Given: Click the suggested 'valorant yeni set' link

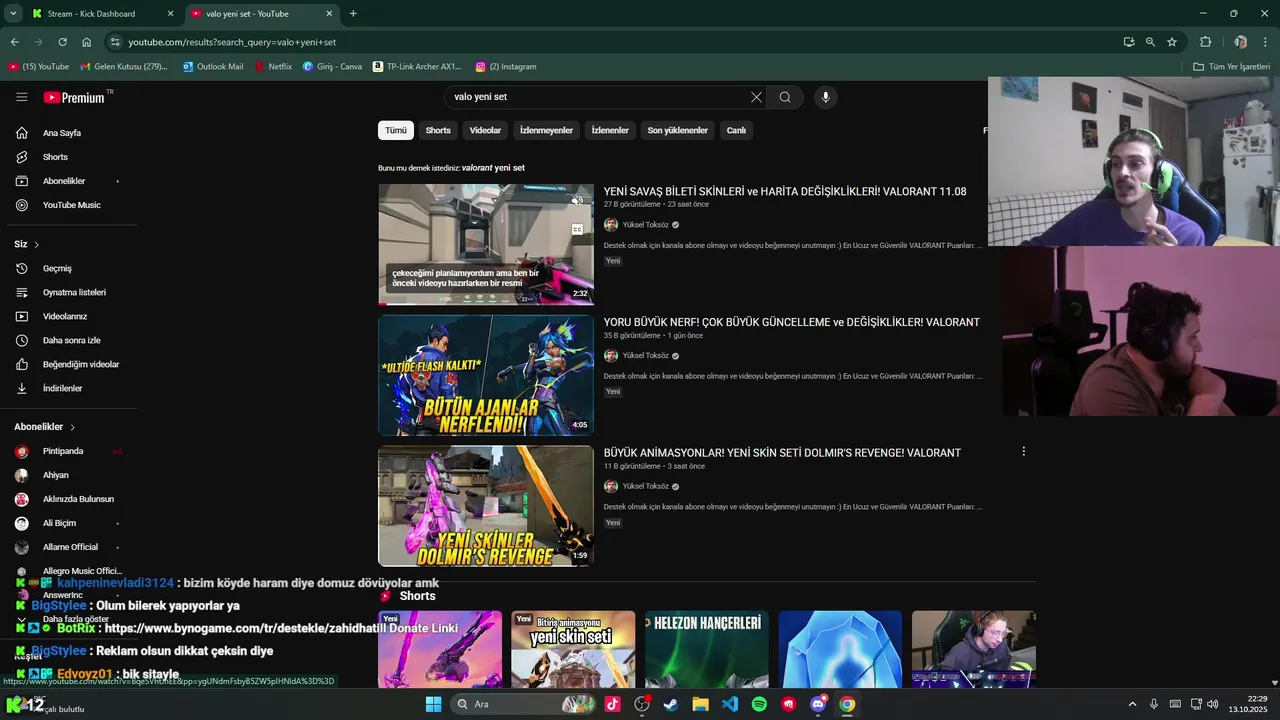Looking at the screenshot, I should 493,168.
